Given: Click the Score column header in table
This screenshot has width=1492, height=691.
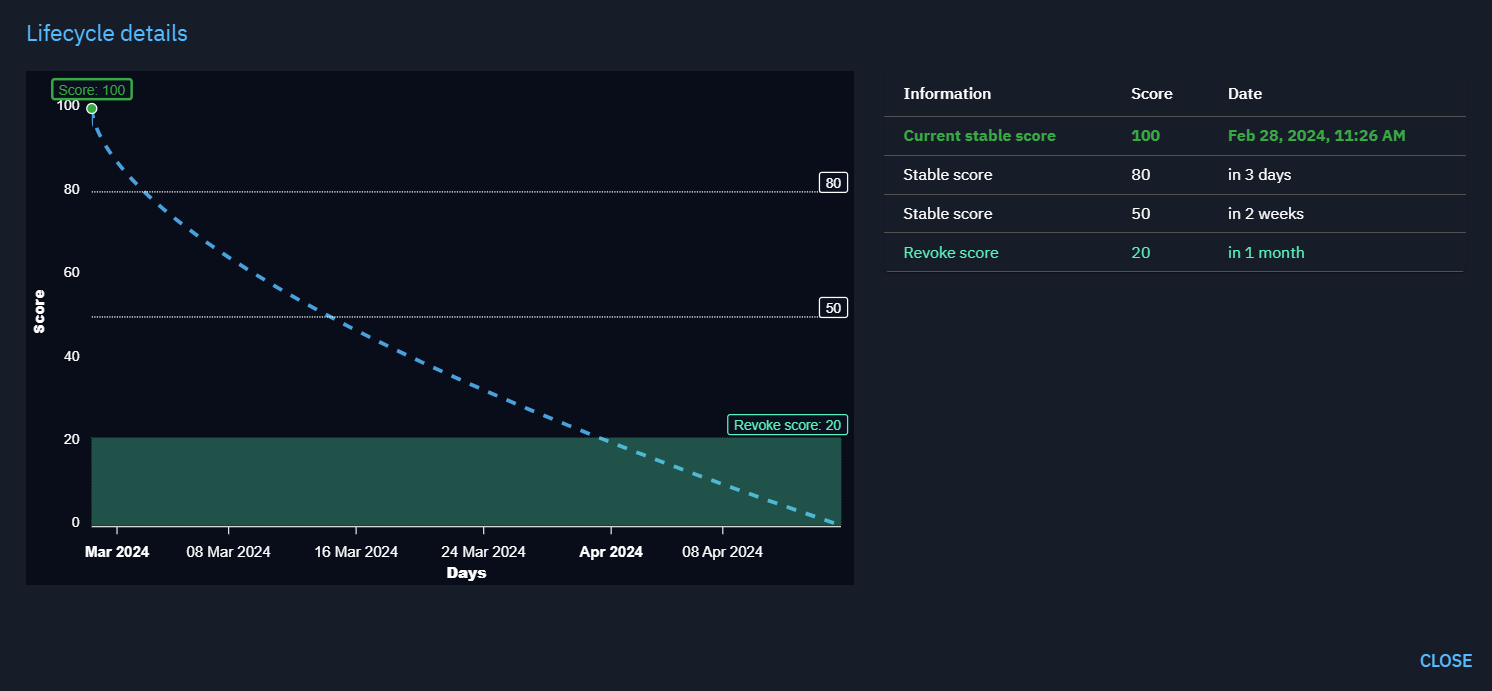Looking at the screenshot, I should point(1151,94).
